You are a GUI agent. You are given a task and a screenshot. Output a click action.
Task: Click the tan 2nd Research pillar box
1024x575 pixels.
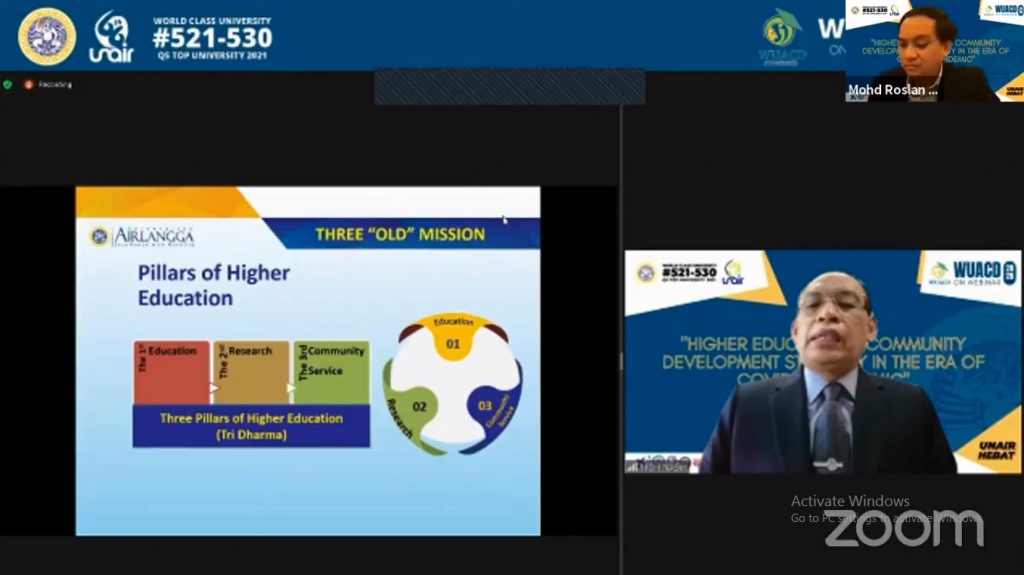[251, 371]
